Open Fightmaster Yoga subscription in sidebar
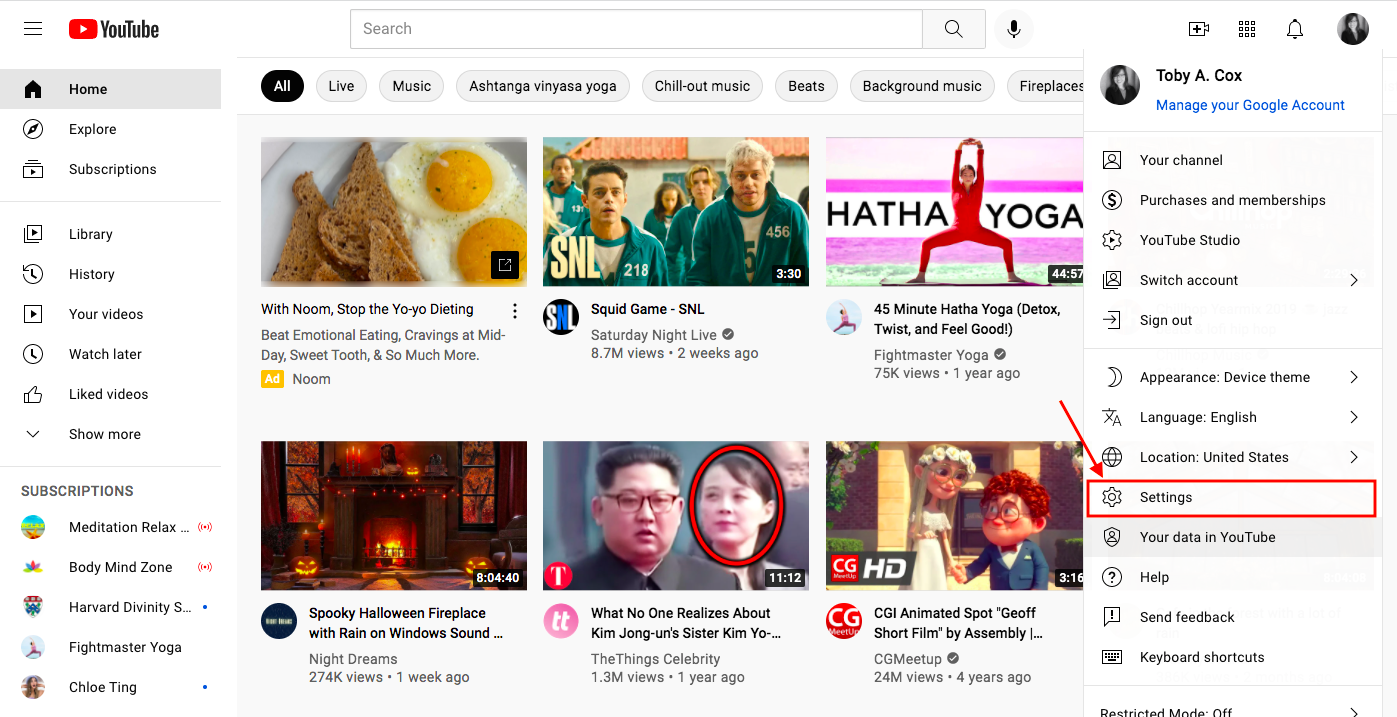 (x=110, y=647)
